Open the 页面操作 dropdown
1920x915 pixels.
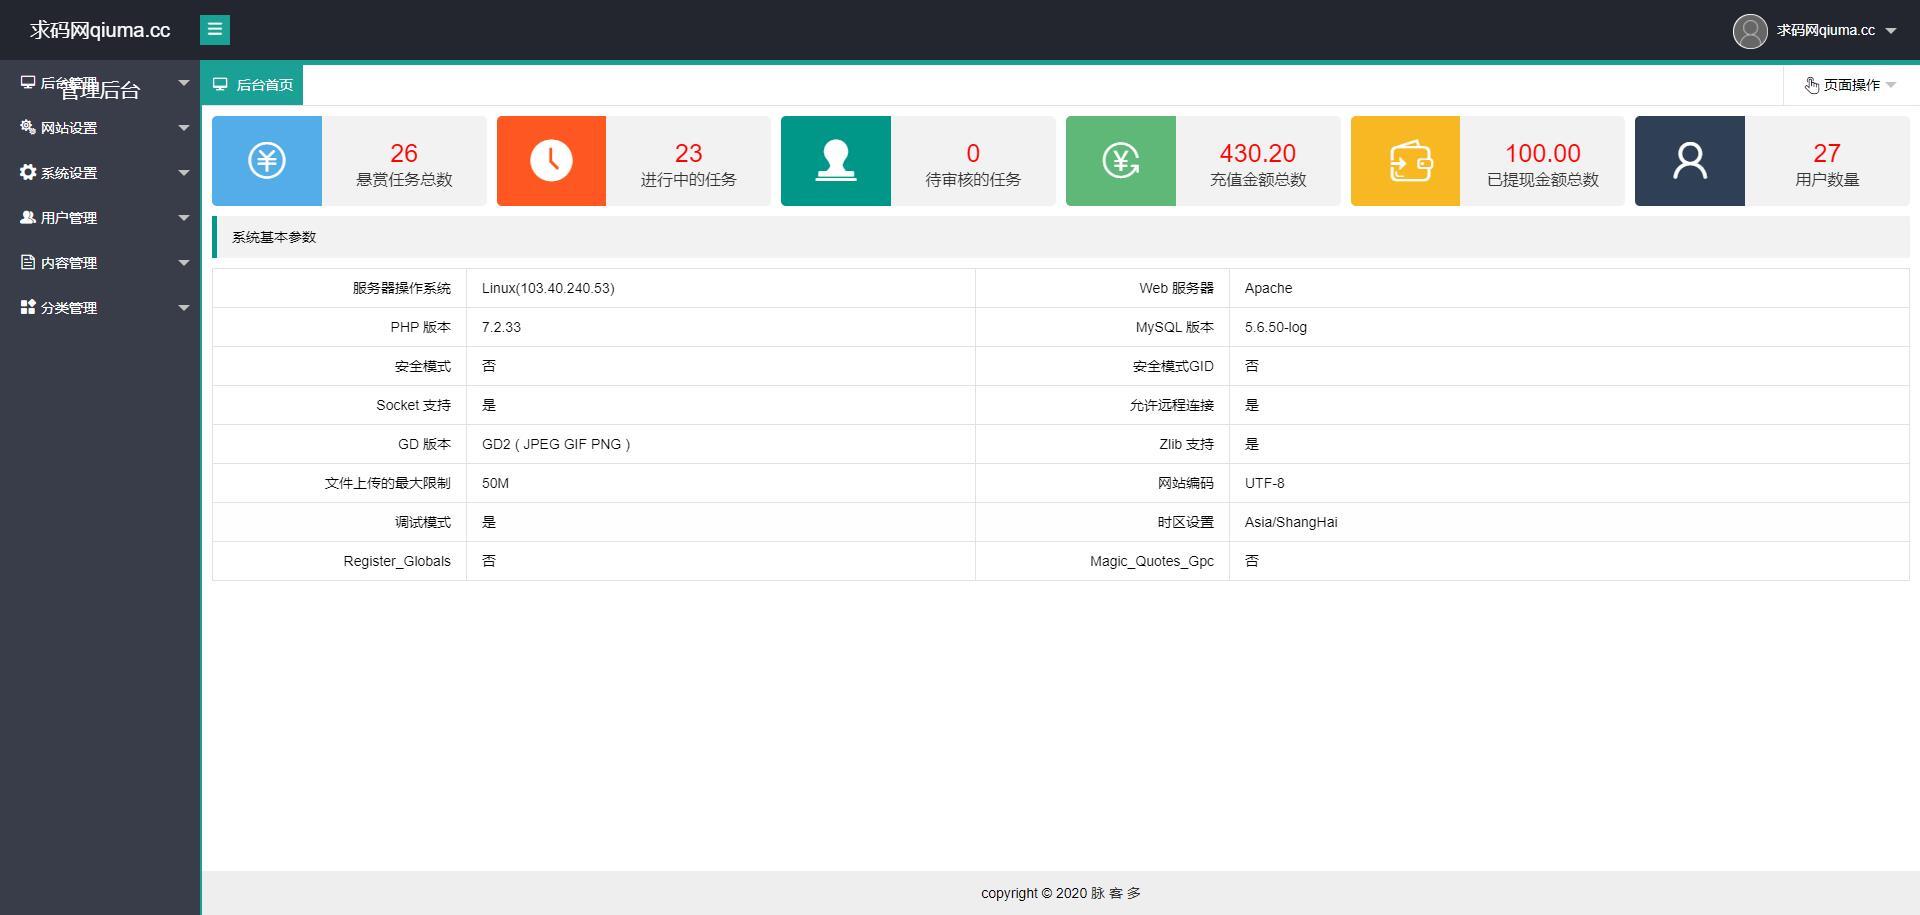click(x=1850, y=85)
